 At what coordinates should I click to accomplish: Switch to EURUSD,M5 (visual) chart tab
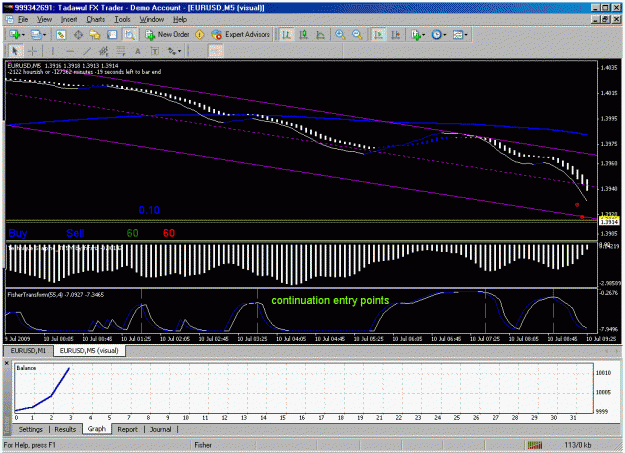[89, 351]
